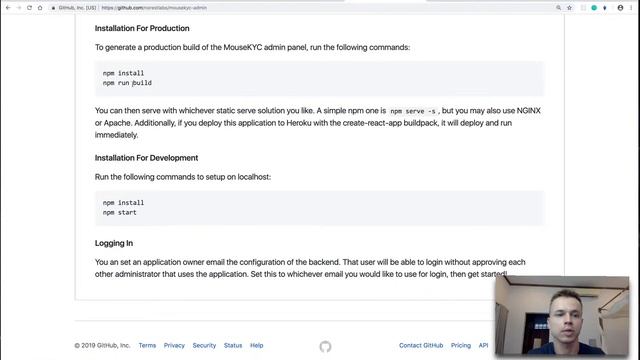The height and width of the screenshot is (360, 640).
Task: Open the API footer link
Action: 483,345
